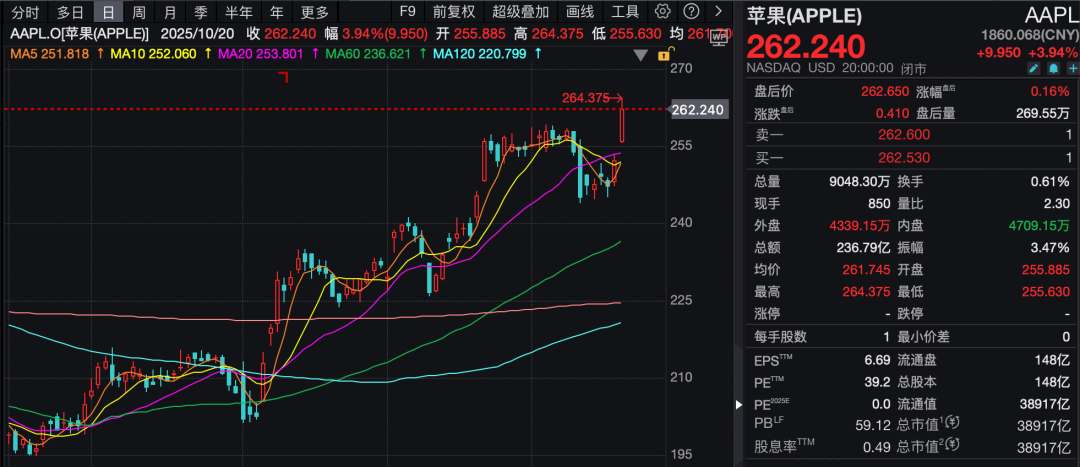Screen dimensions: 1080x467
Task: Click the 最高 264.375 value in the side panel
Action: pyautogui.click(x=866, y=291)
